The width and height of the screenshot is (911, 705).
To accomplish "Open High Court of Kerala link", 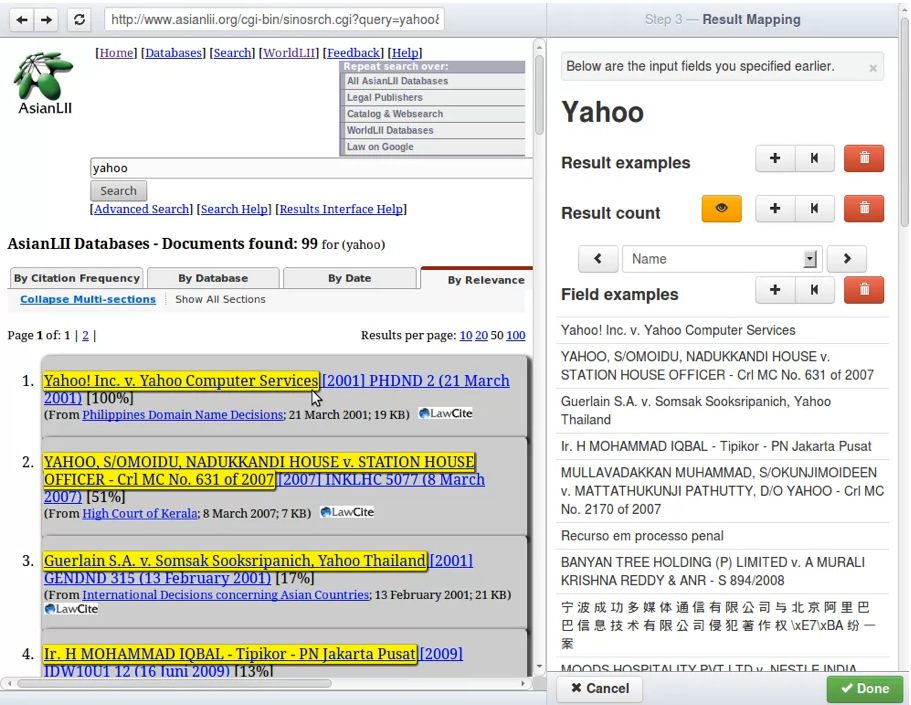I will pos(140,514).
